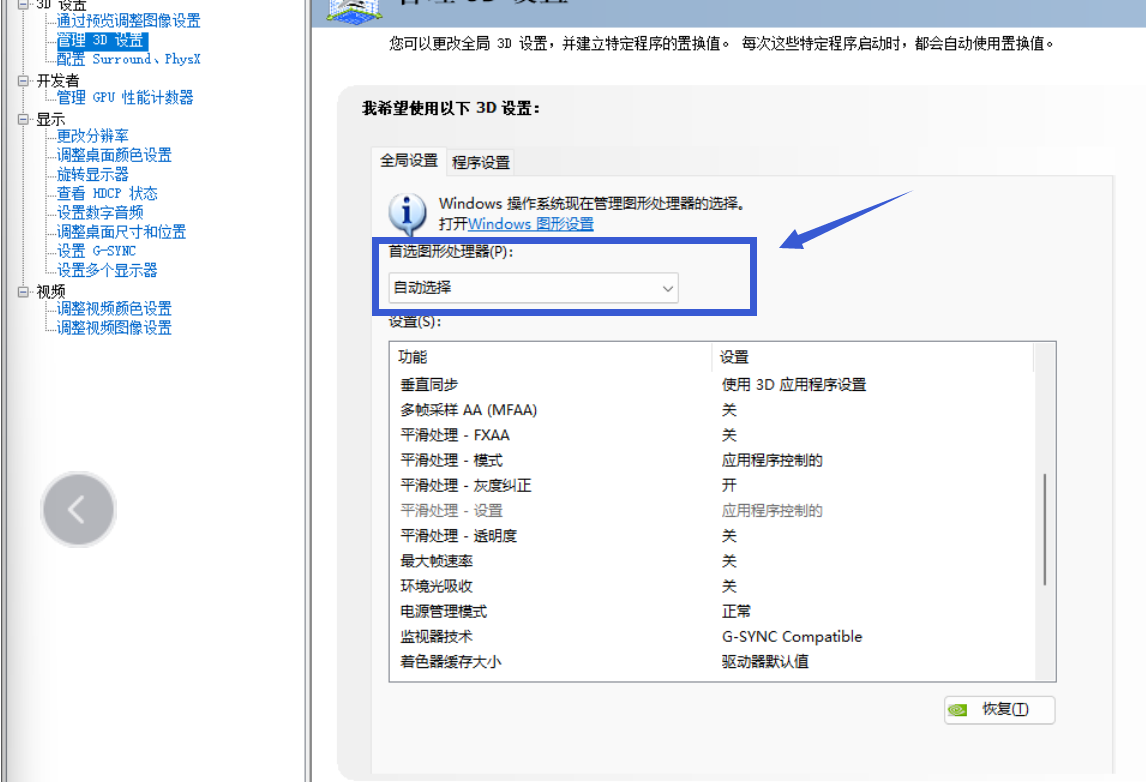
Task: Click the blue information icon
Action: (x=407, y=213)
